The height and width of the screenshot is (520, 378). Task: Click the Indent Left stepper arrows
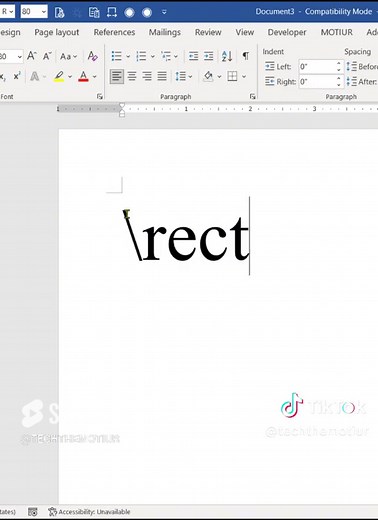click(x=339, y=67)
